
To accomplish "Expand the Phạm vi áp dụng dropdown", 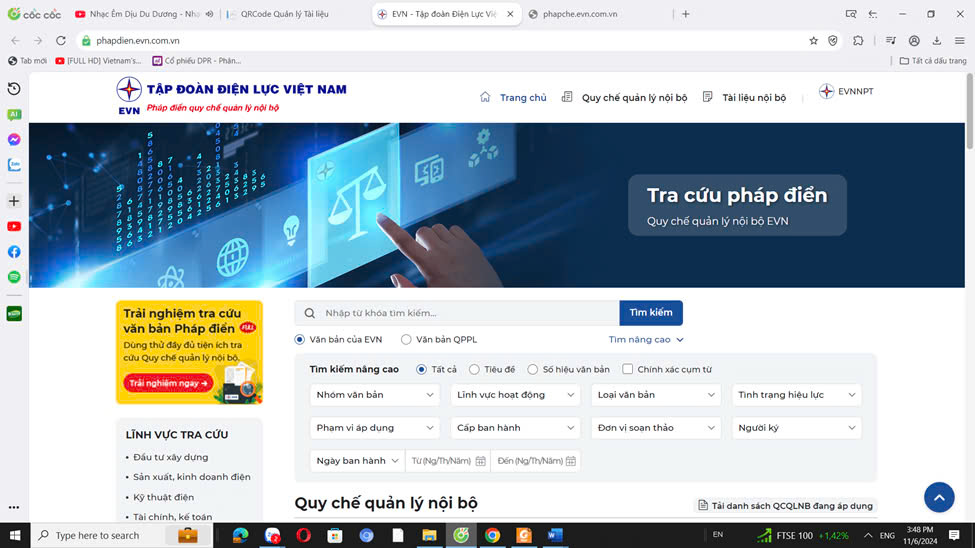I will 374,428.
